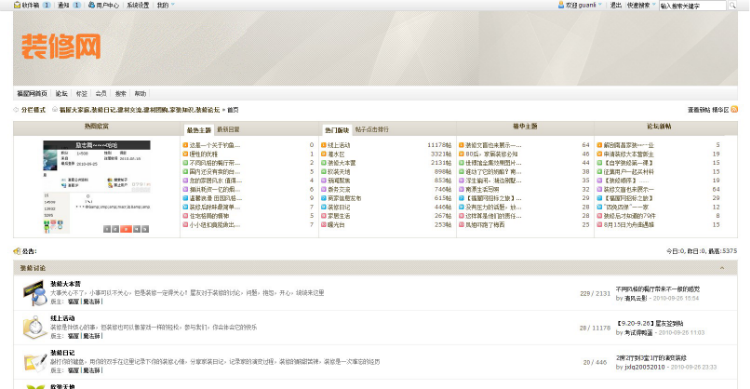750x389 pixels.
Task: Open the 【9.20-9.26】 latest post link
Action: [x=650, y=323]
